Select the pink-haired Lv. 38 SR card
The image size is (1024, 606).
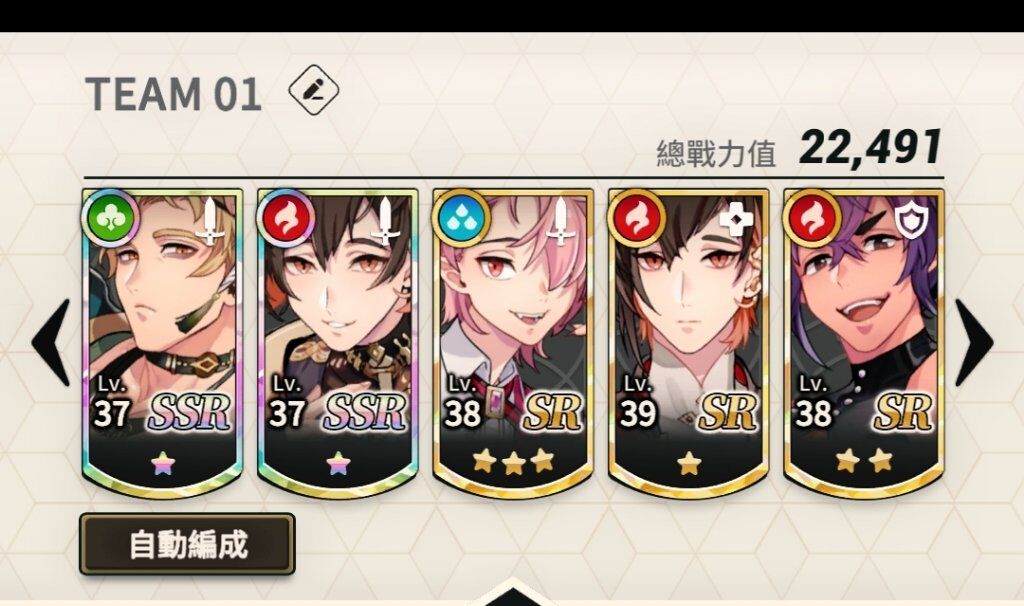point(513,343)
